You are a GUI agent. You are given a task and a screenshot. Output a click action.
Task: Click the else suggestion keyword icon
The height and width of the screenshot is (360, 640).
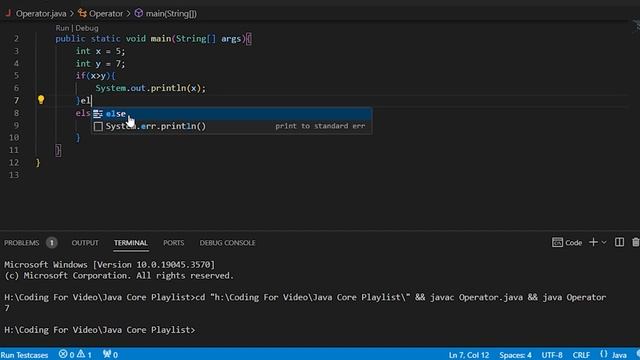coord(98,114)
